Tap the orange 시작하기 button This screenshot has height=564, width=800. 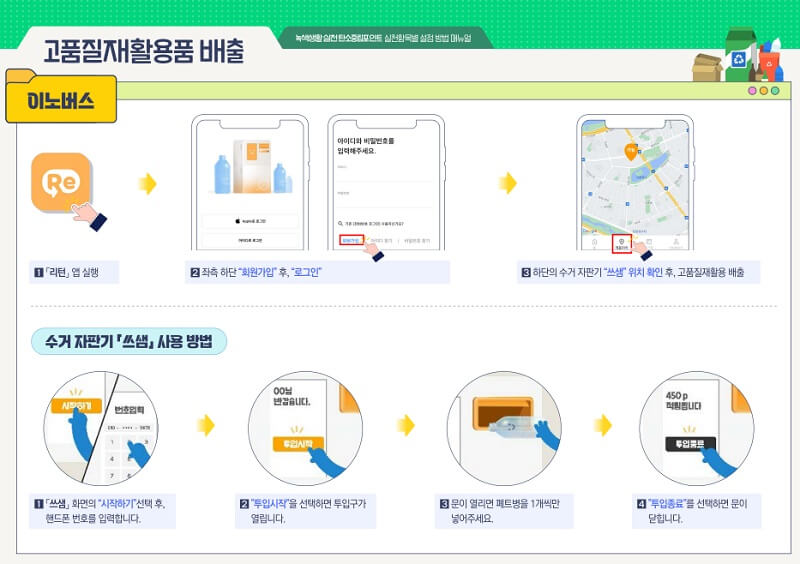point(77,406)
